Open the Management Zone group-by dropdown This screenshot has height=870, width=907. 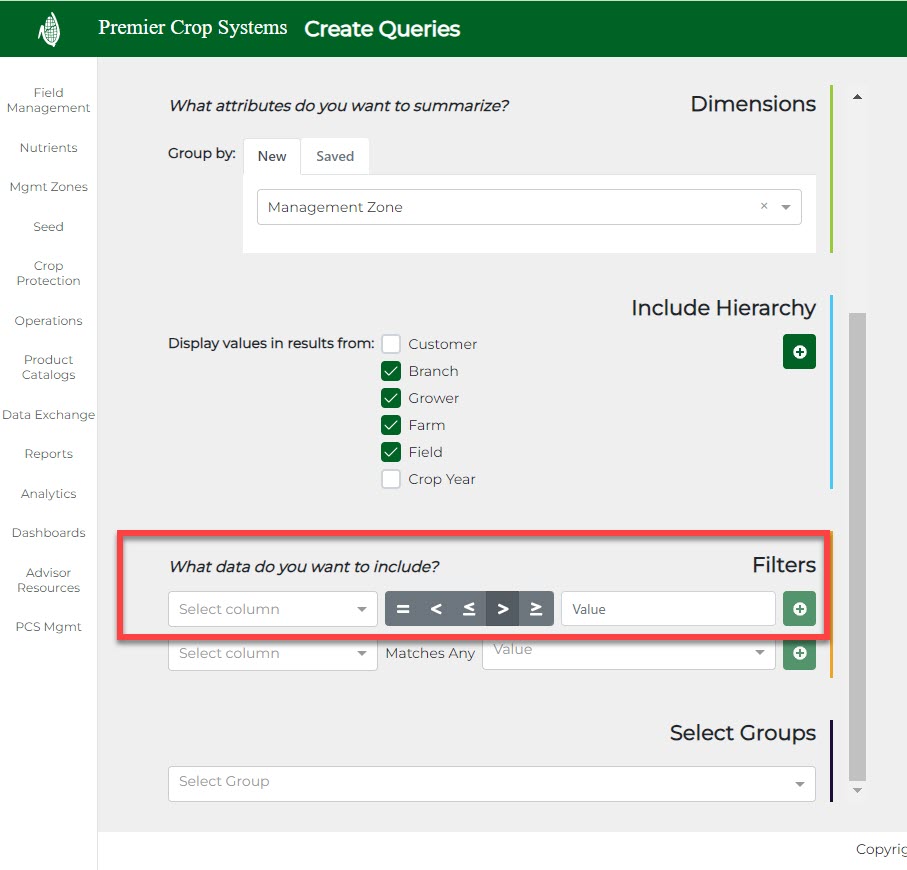pyautogui.click(x=786, y=208)
